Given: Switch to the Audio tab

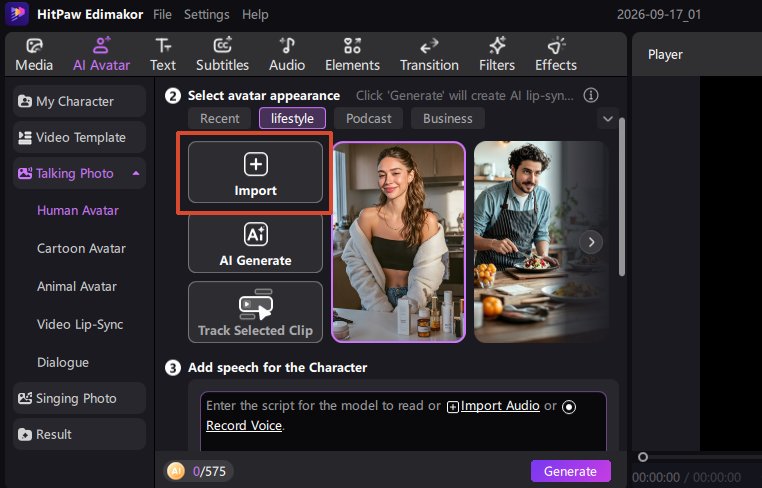Looking at the screenshot, I should click(287, 54).
